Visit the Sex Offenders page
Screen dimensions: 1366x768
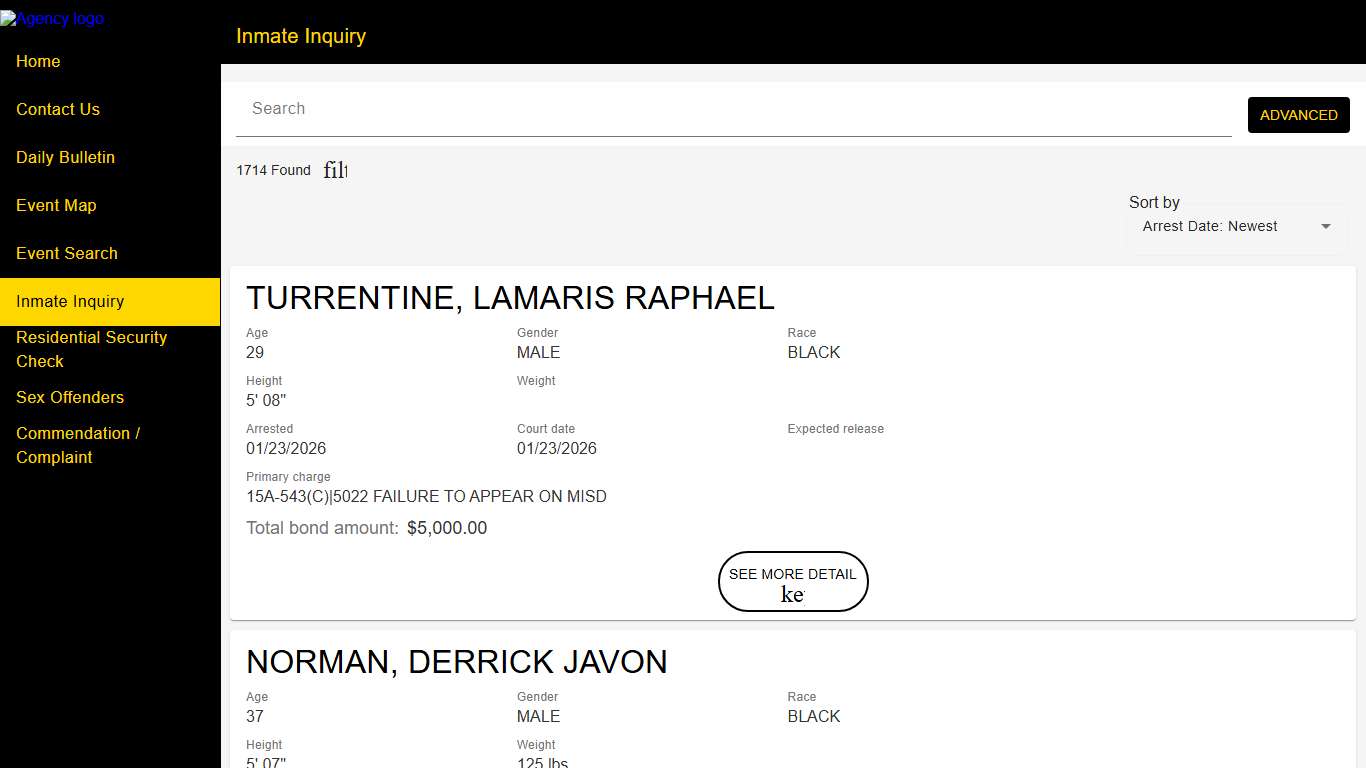[x=70, y=398]
